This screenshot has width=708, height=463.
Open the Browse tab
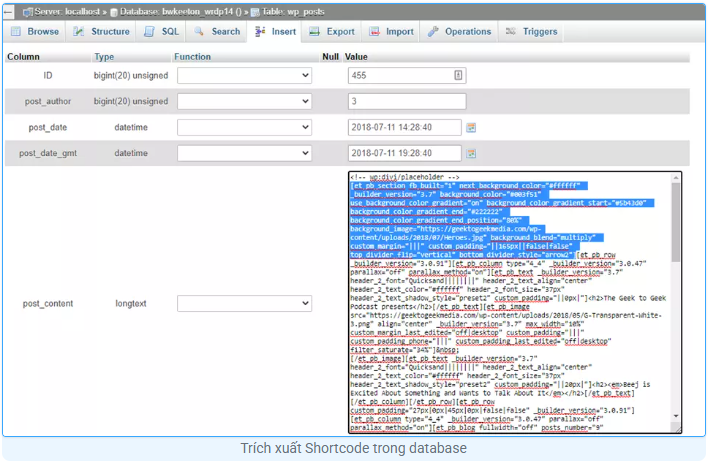(x=35, y=32)
